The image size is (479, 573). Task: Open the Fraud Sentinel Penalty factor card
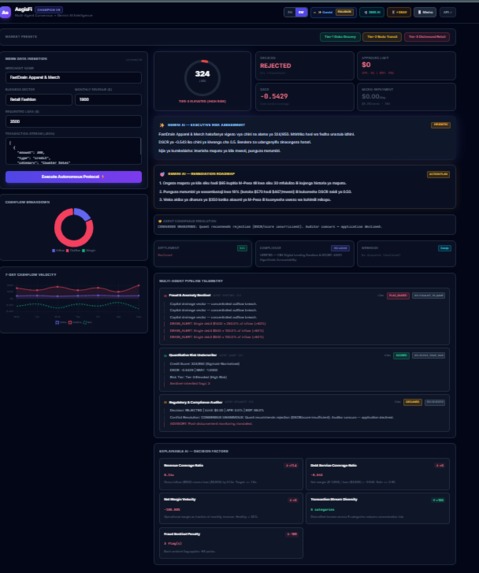[x=231, y=543]
